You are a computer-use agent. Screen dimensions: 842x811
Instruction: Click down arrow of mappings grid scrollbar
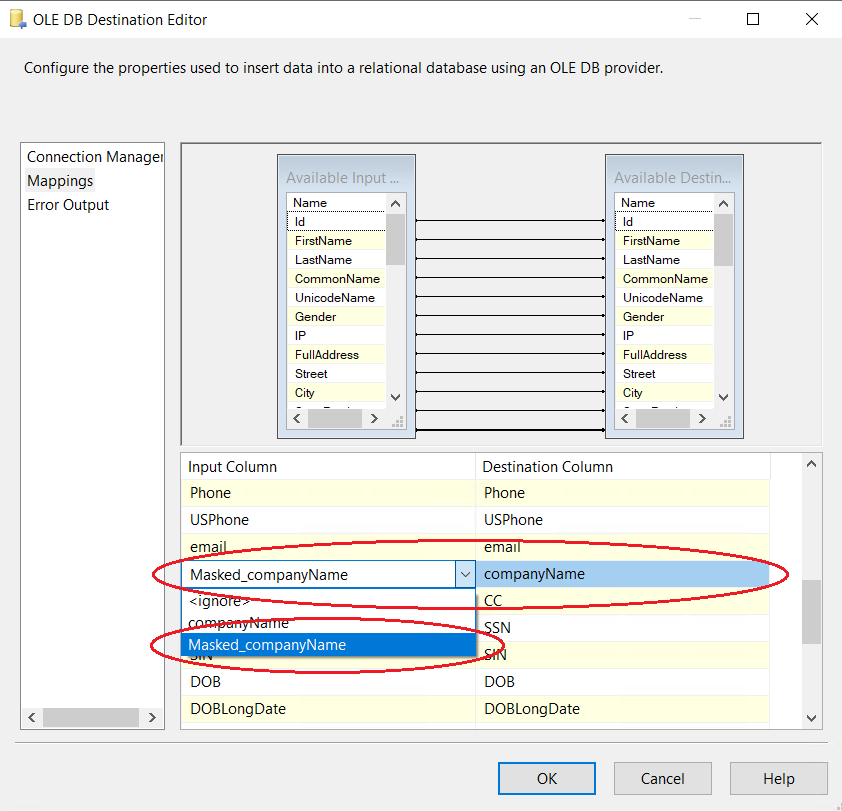(812, 717)
